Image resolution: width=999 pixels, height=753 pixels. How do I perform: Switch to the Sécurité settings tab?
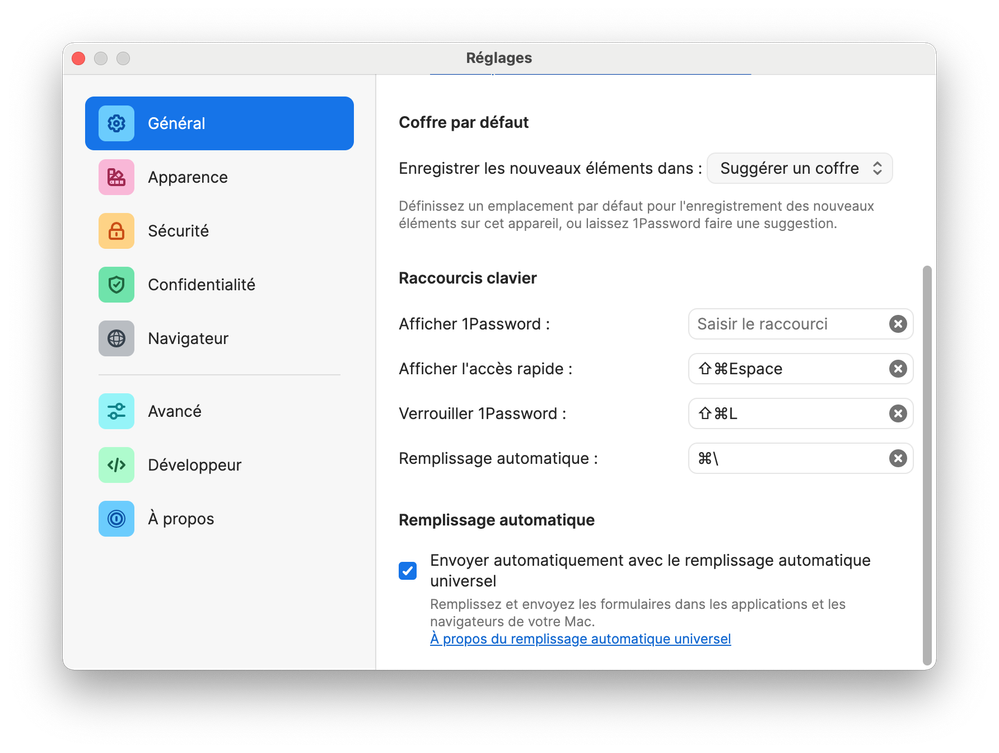coord(178,231)
